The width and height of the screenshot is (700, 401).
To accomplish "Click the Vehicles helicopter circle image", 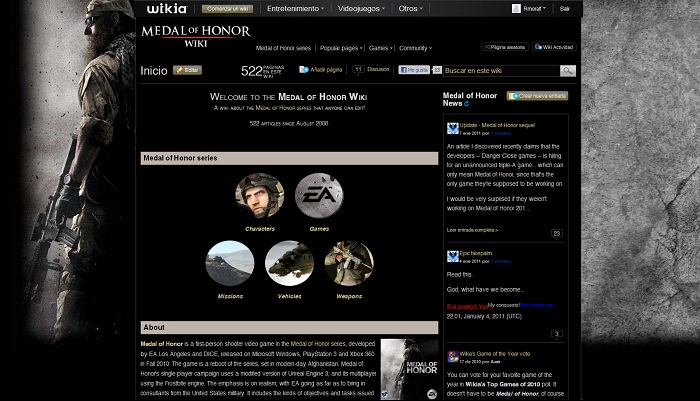I will pos(289,263).
